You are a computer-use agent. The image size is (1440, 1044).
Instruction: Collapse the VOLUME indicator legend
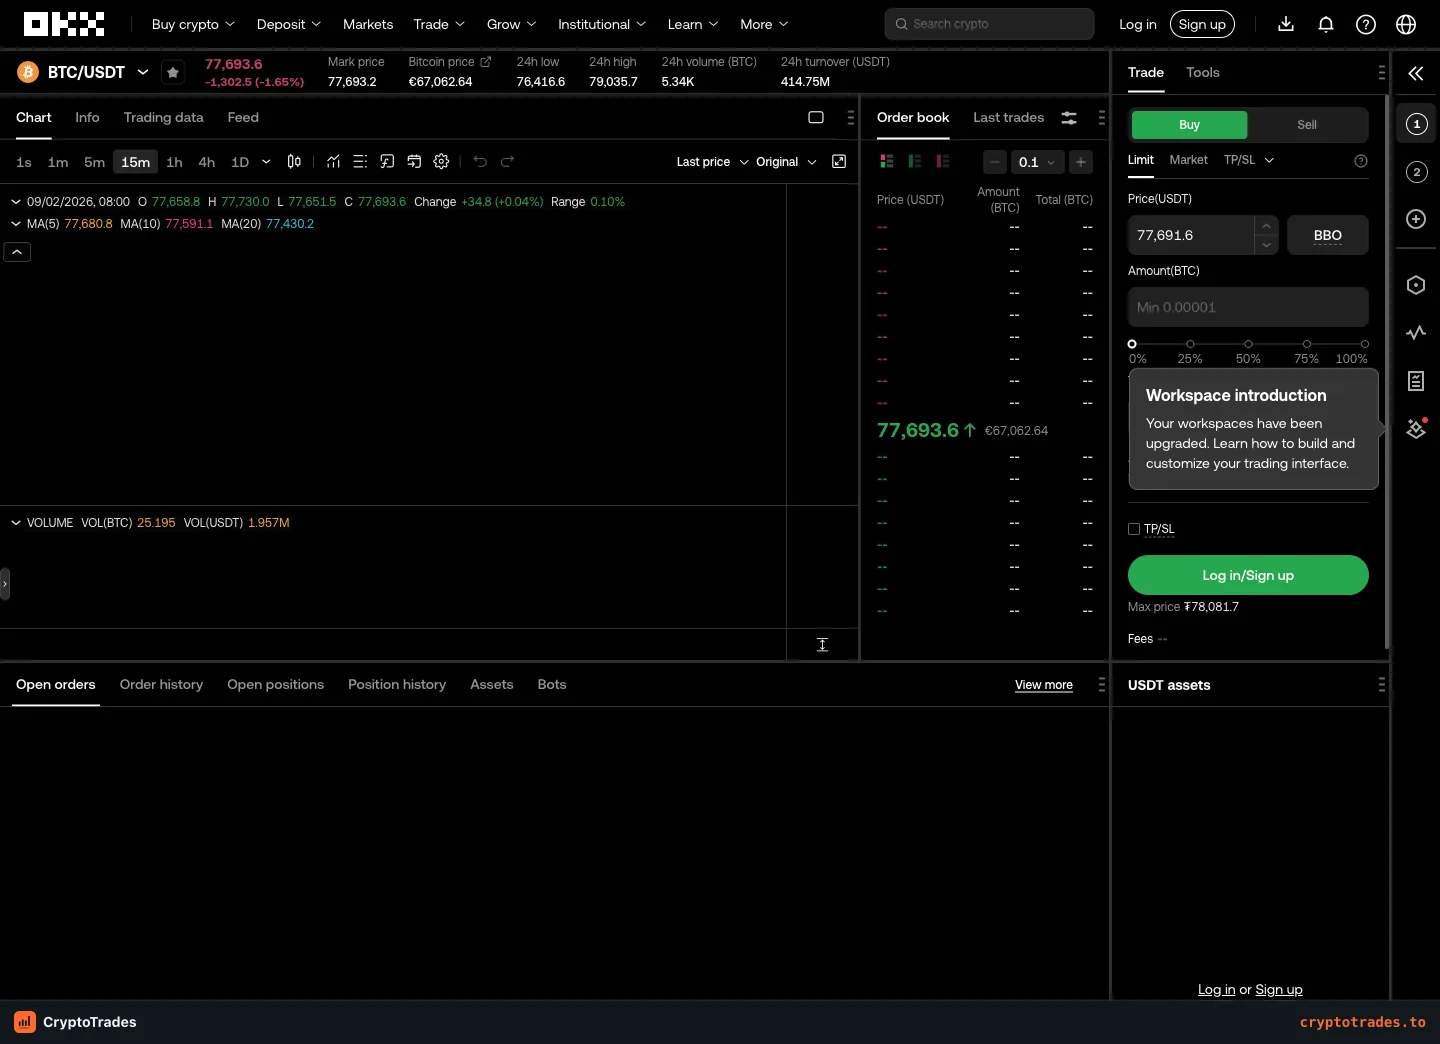[16, 523]
